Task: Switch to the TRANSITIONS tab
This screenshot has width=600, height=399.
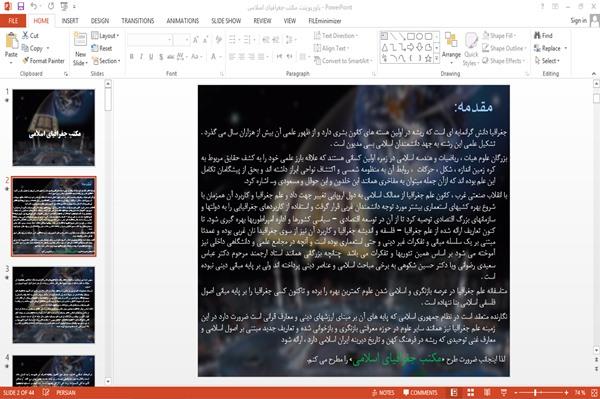Action: tap(138, 21)
